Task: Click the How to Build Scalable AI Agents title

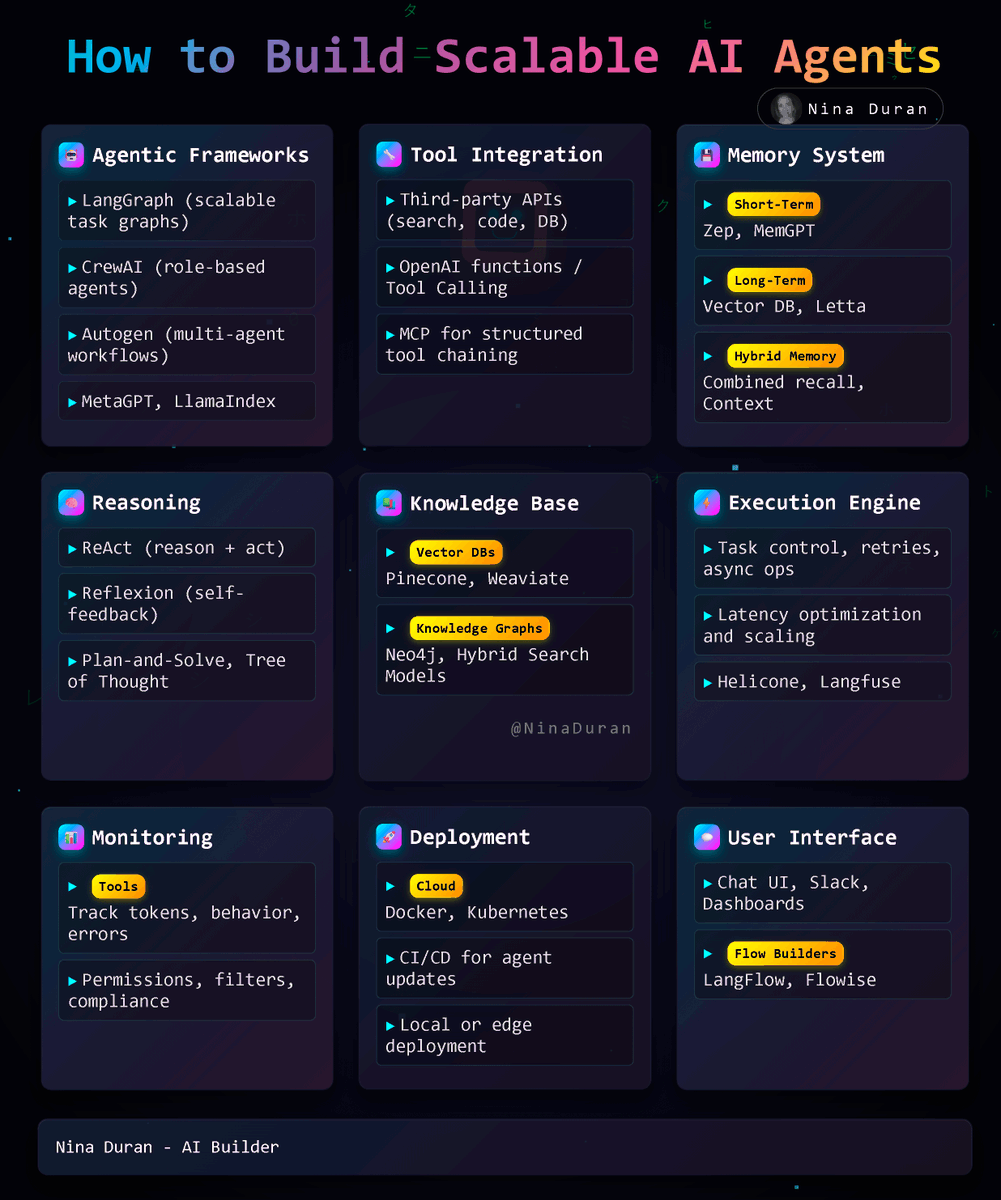Action: (x=504, y=57)
